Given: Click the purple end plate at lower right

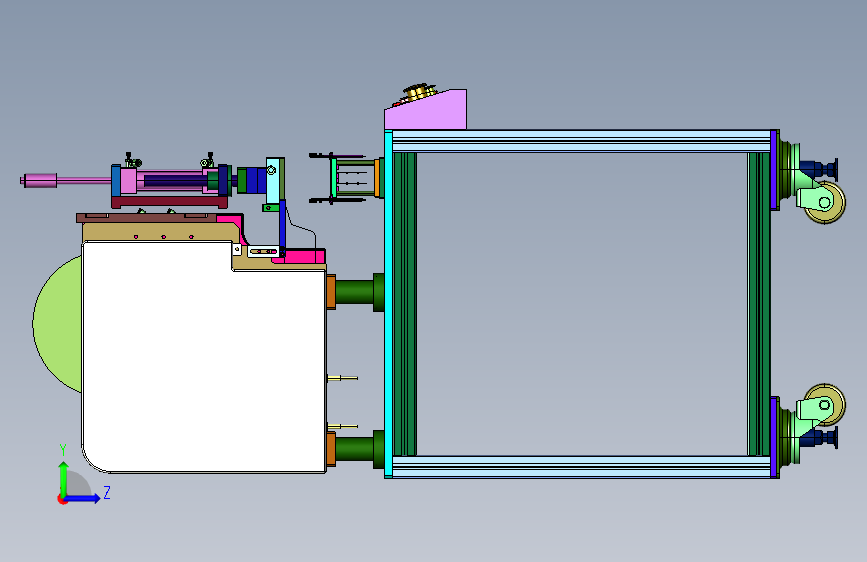Looking at the screenshot, I should [774, 437].
